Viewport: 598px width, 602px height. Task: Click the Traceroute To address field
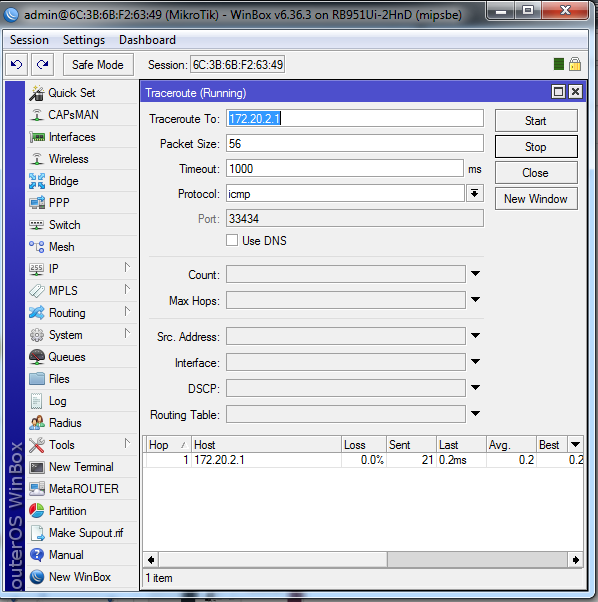coord(355,118)
